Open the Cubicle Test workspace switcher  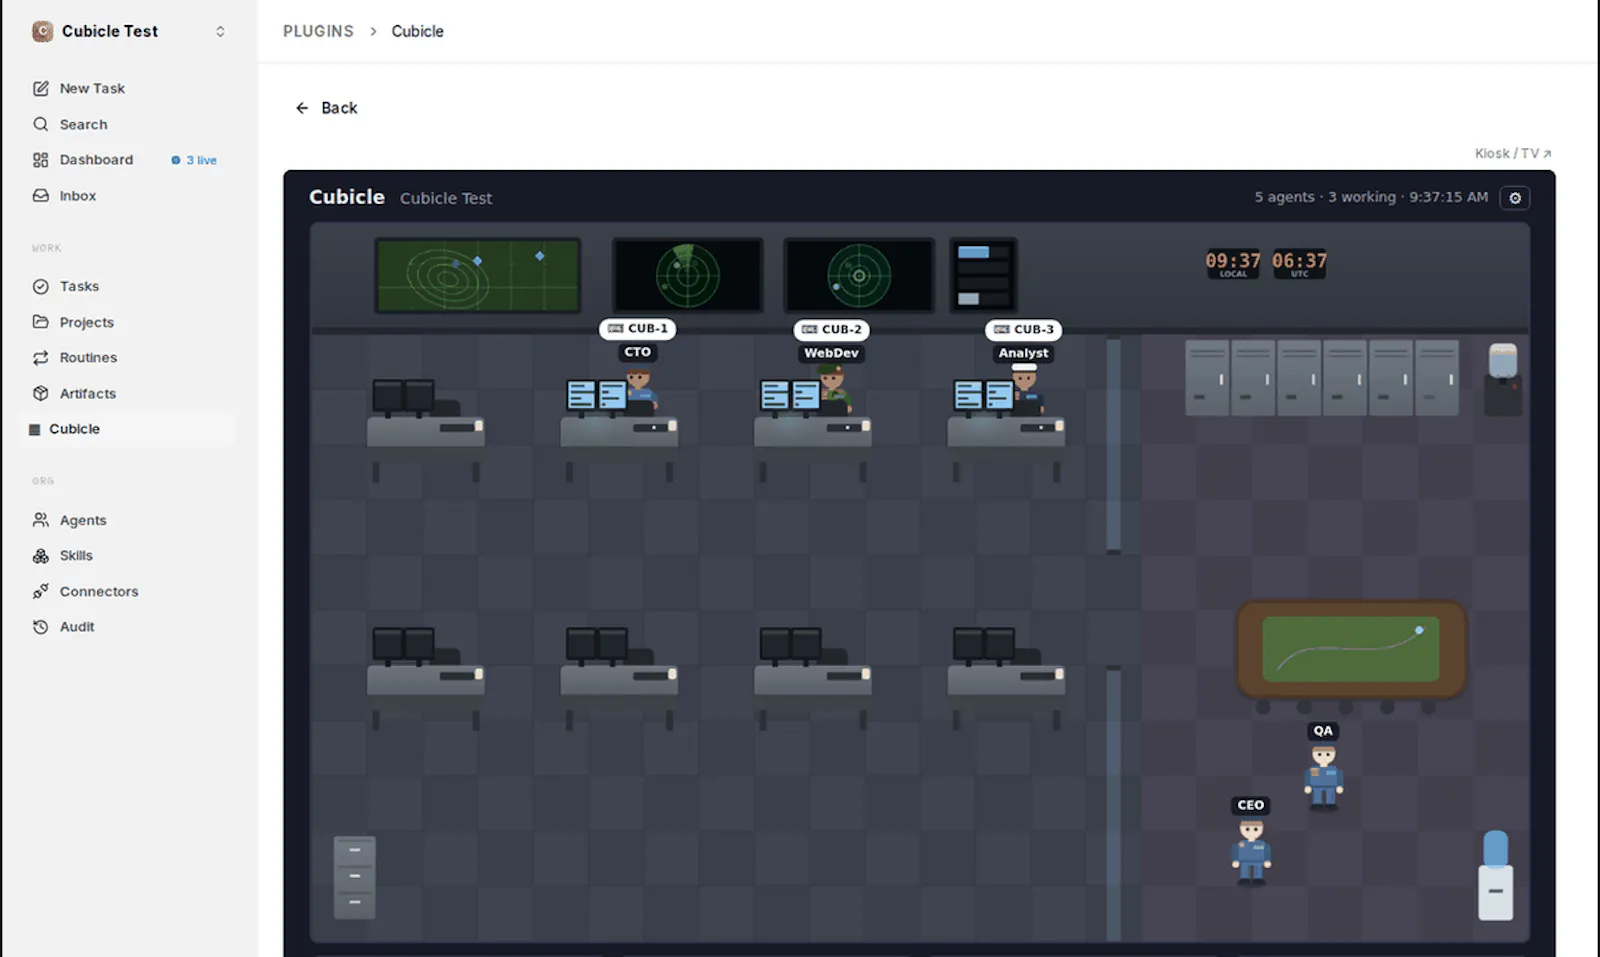(x=129, y=31)
